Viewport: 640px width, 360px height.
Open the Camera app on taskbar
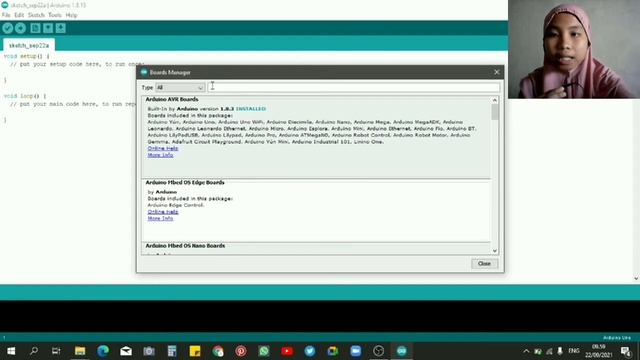click(x=149, y=351)
